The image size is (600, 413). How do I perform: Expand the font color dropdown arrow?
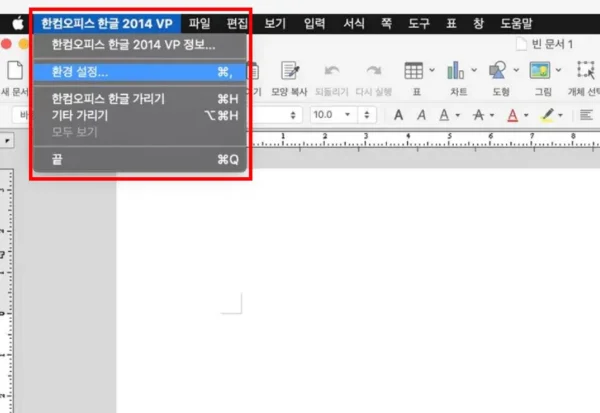[527, 115]
